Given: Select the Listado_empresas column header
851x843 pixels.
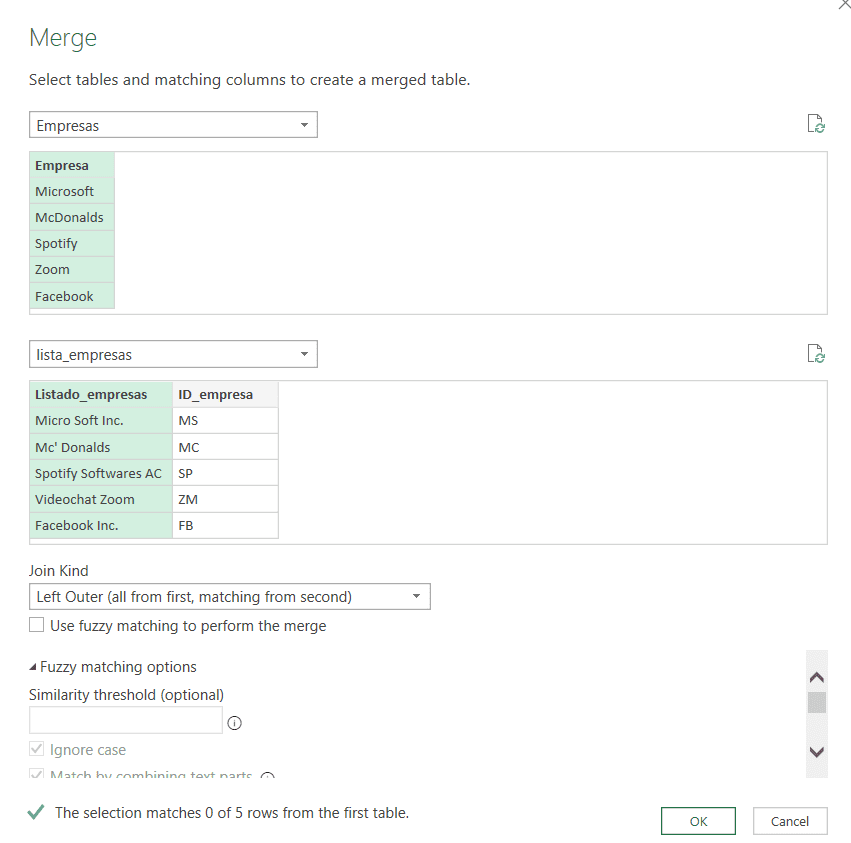Looking at the screenshot, I should (101, 395).
